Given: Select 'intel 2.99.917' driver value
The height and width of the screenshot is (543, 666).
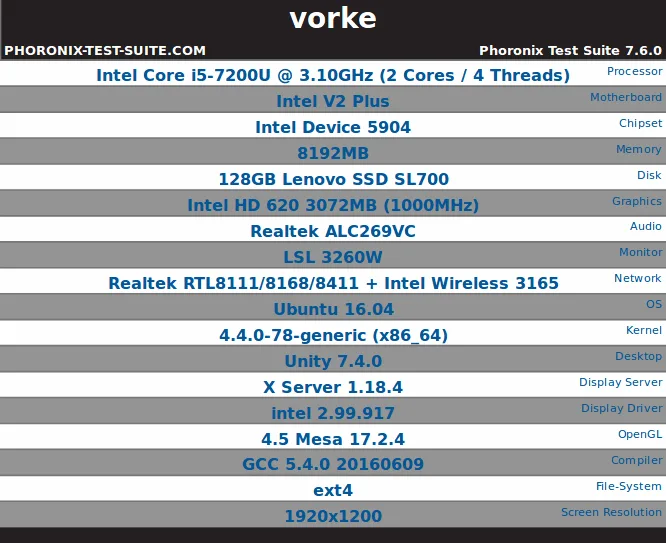Looking at the screenshot, I should [x=333, y=413].
